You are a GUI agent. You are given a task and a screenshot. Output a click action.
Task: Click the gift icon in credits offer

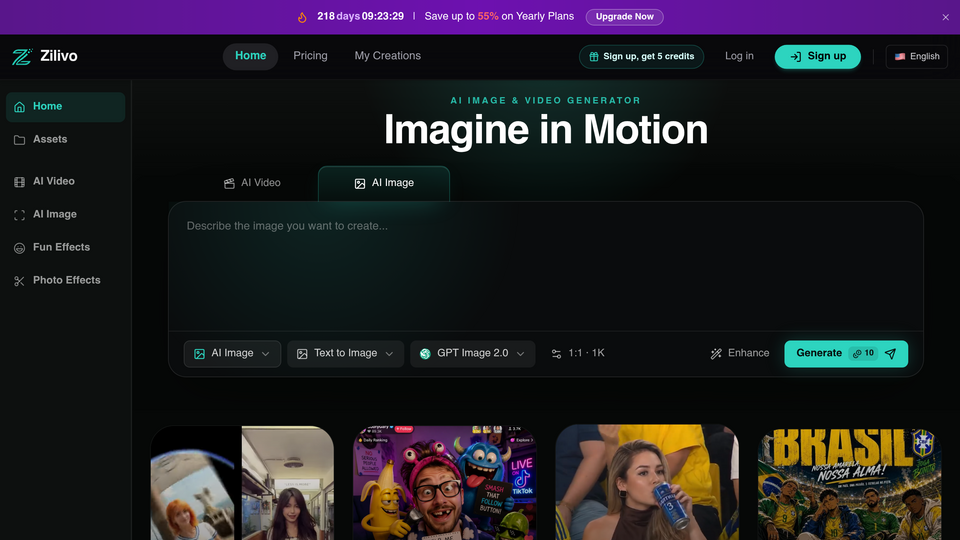click(593, 56)
